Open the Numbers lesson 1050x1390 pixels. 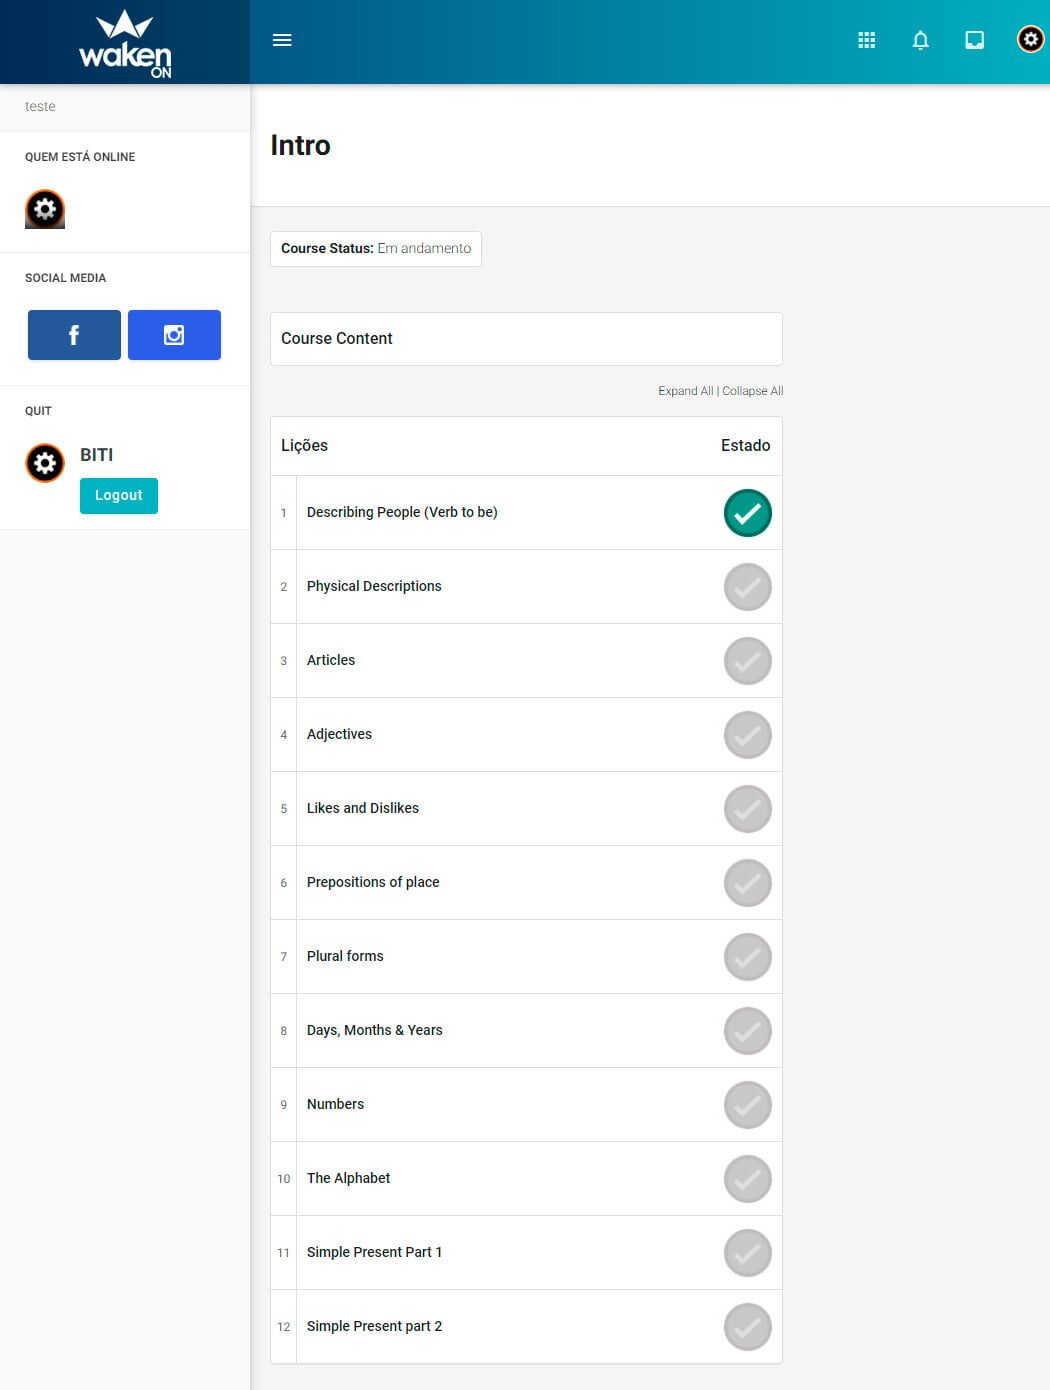pos(335,1104)
